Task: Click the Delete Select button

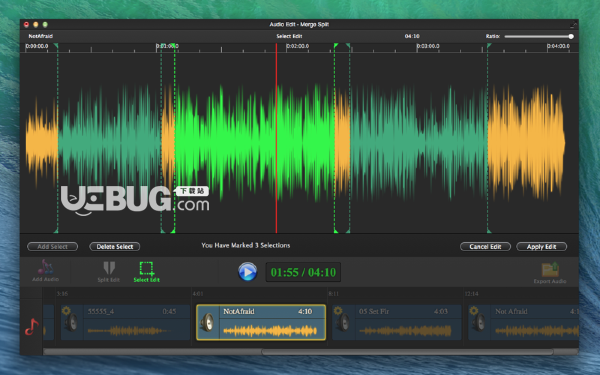Action: click(115, 247)
